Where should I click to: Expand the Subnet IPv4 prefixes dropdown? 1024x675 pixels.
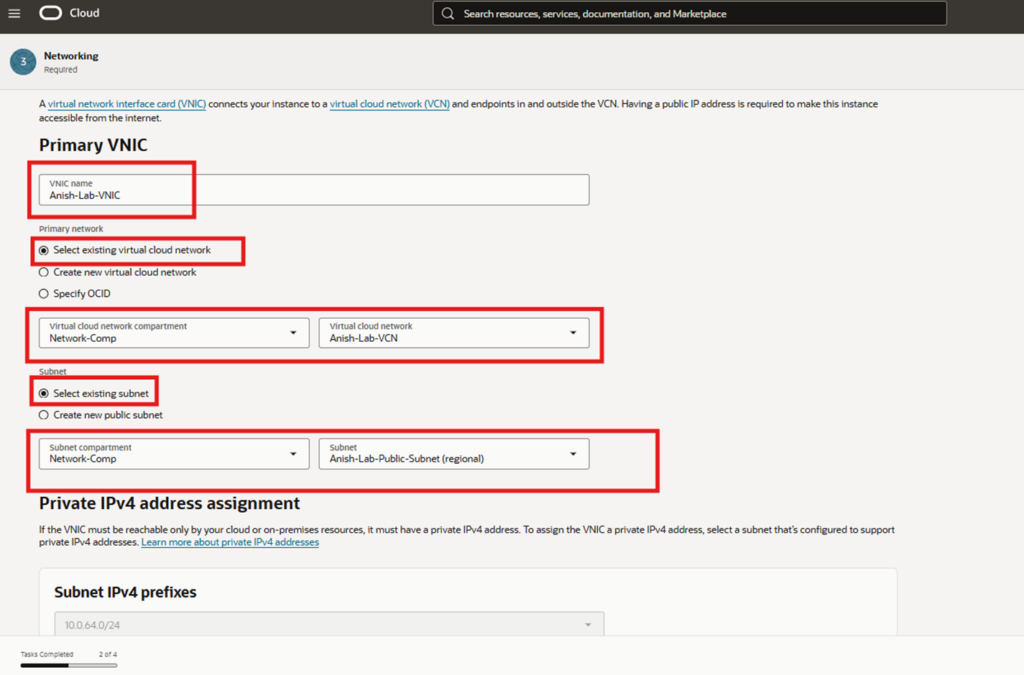329,625
